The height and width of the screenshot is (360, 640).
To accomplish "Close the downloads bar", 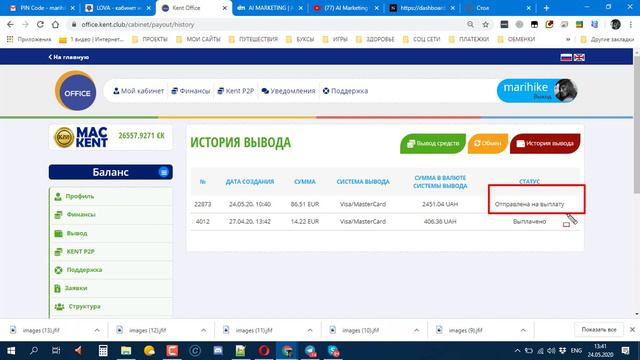I will (632, 329).
